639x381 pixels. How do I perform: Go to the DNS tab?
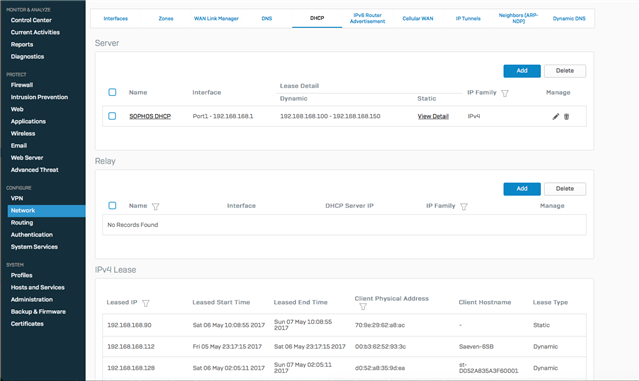pyautogui.click(x=267, y=18)
